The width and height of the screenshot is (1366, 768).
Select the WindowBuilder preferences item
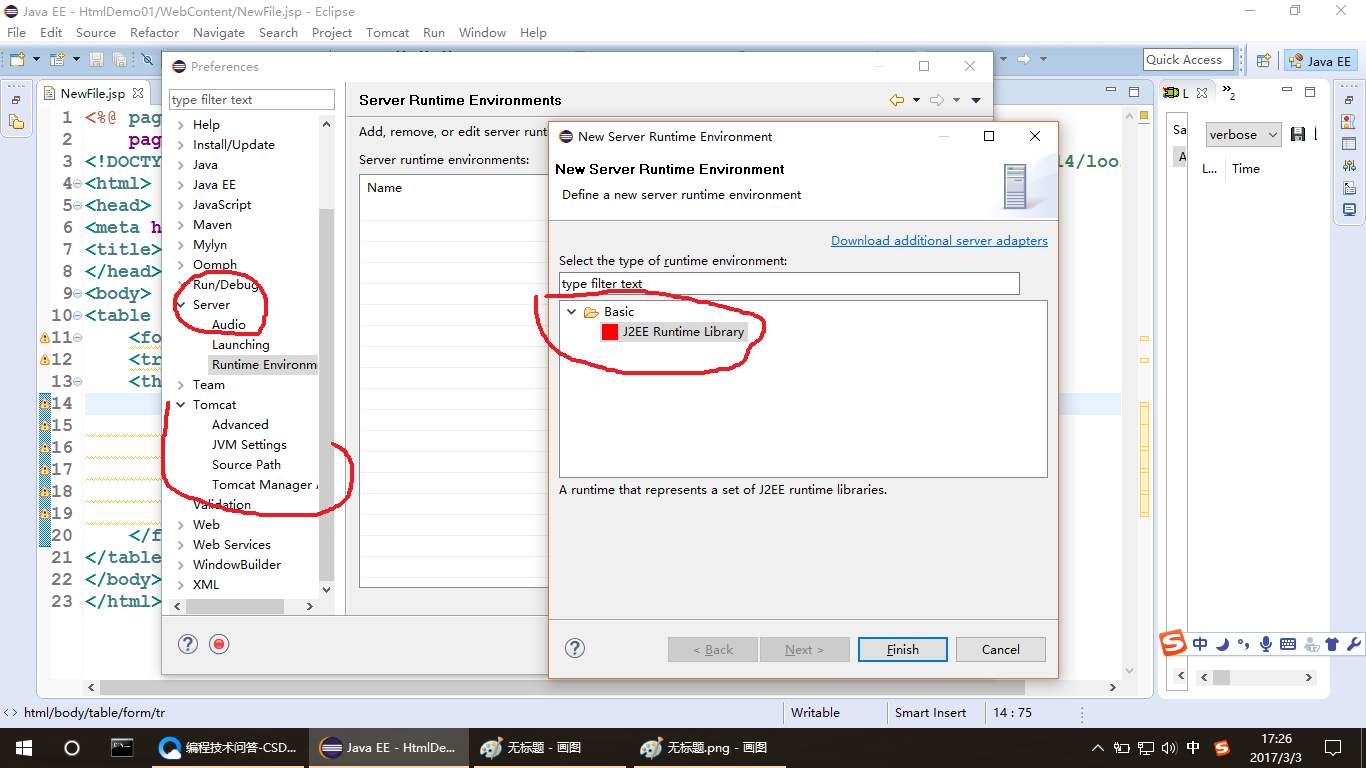click(237, 565)
